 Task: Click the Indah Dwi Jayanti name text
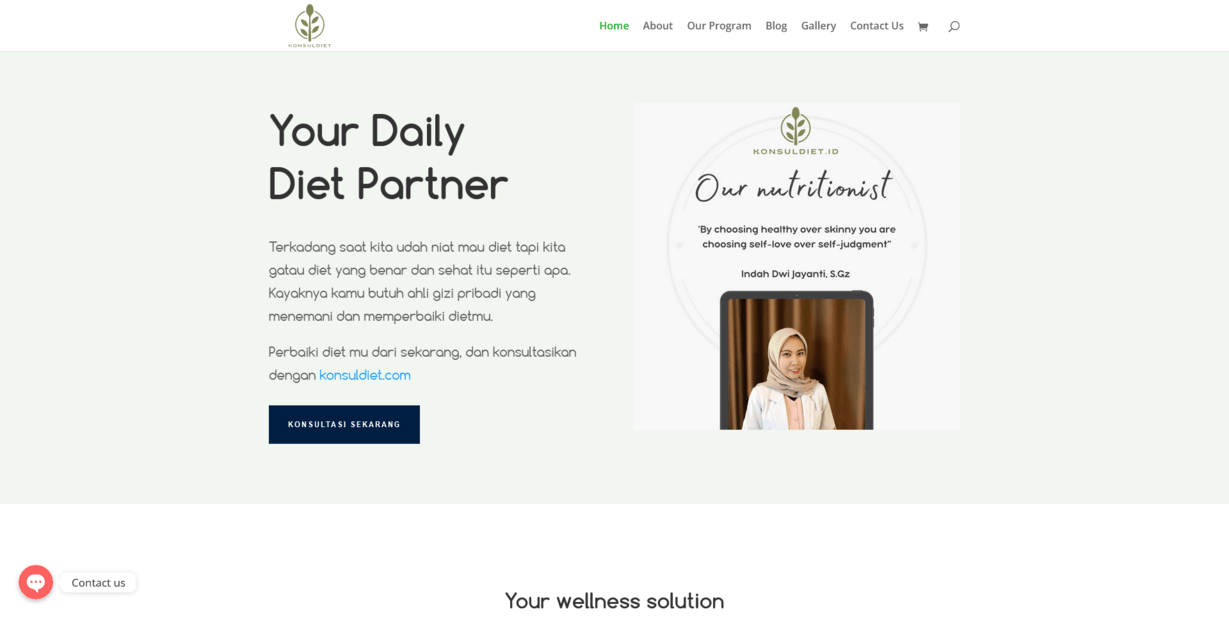click(x=795, y=274)
